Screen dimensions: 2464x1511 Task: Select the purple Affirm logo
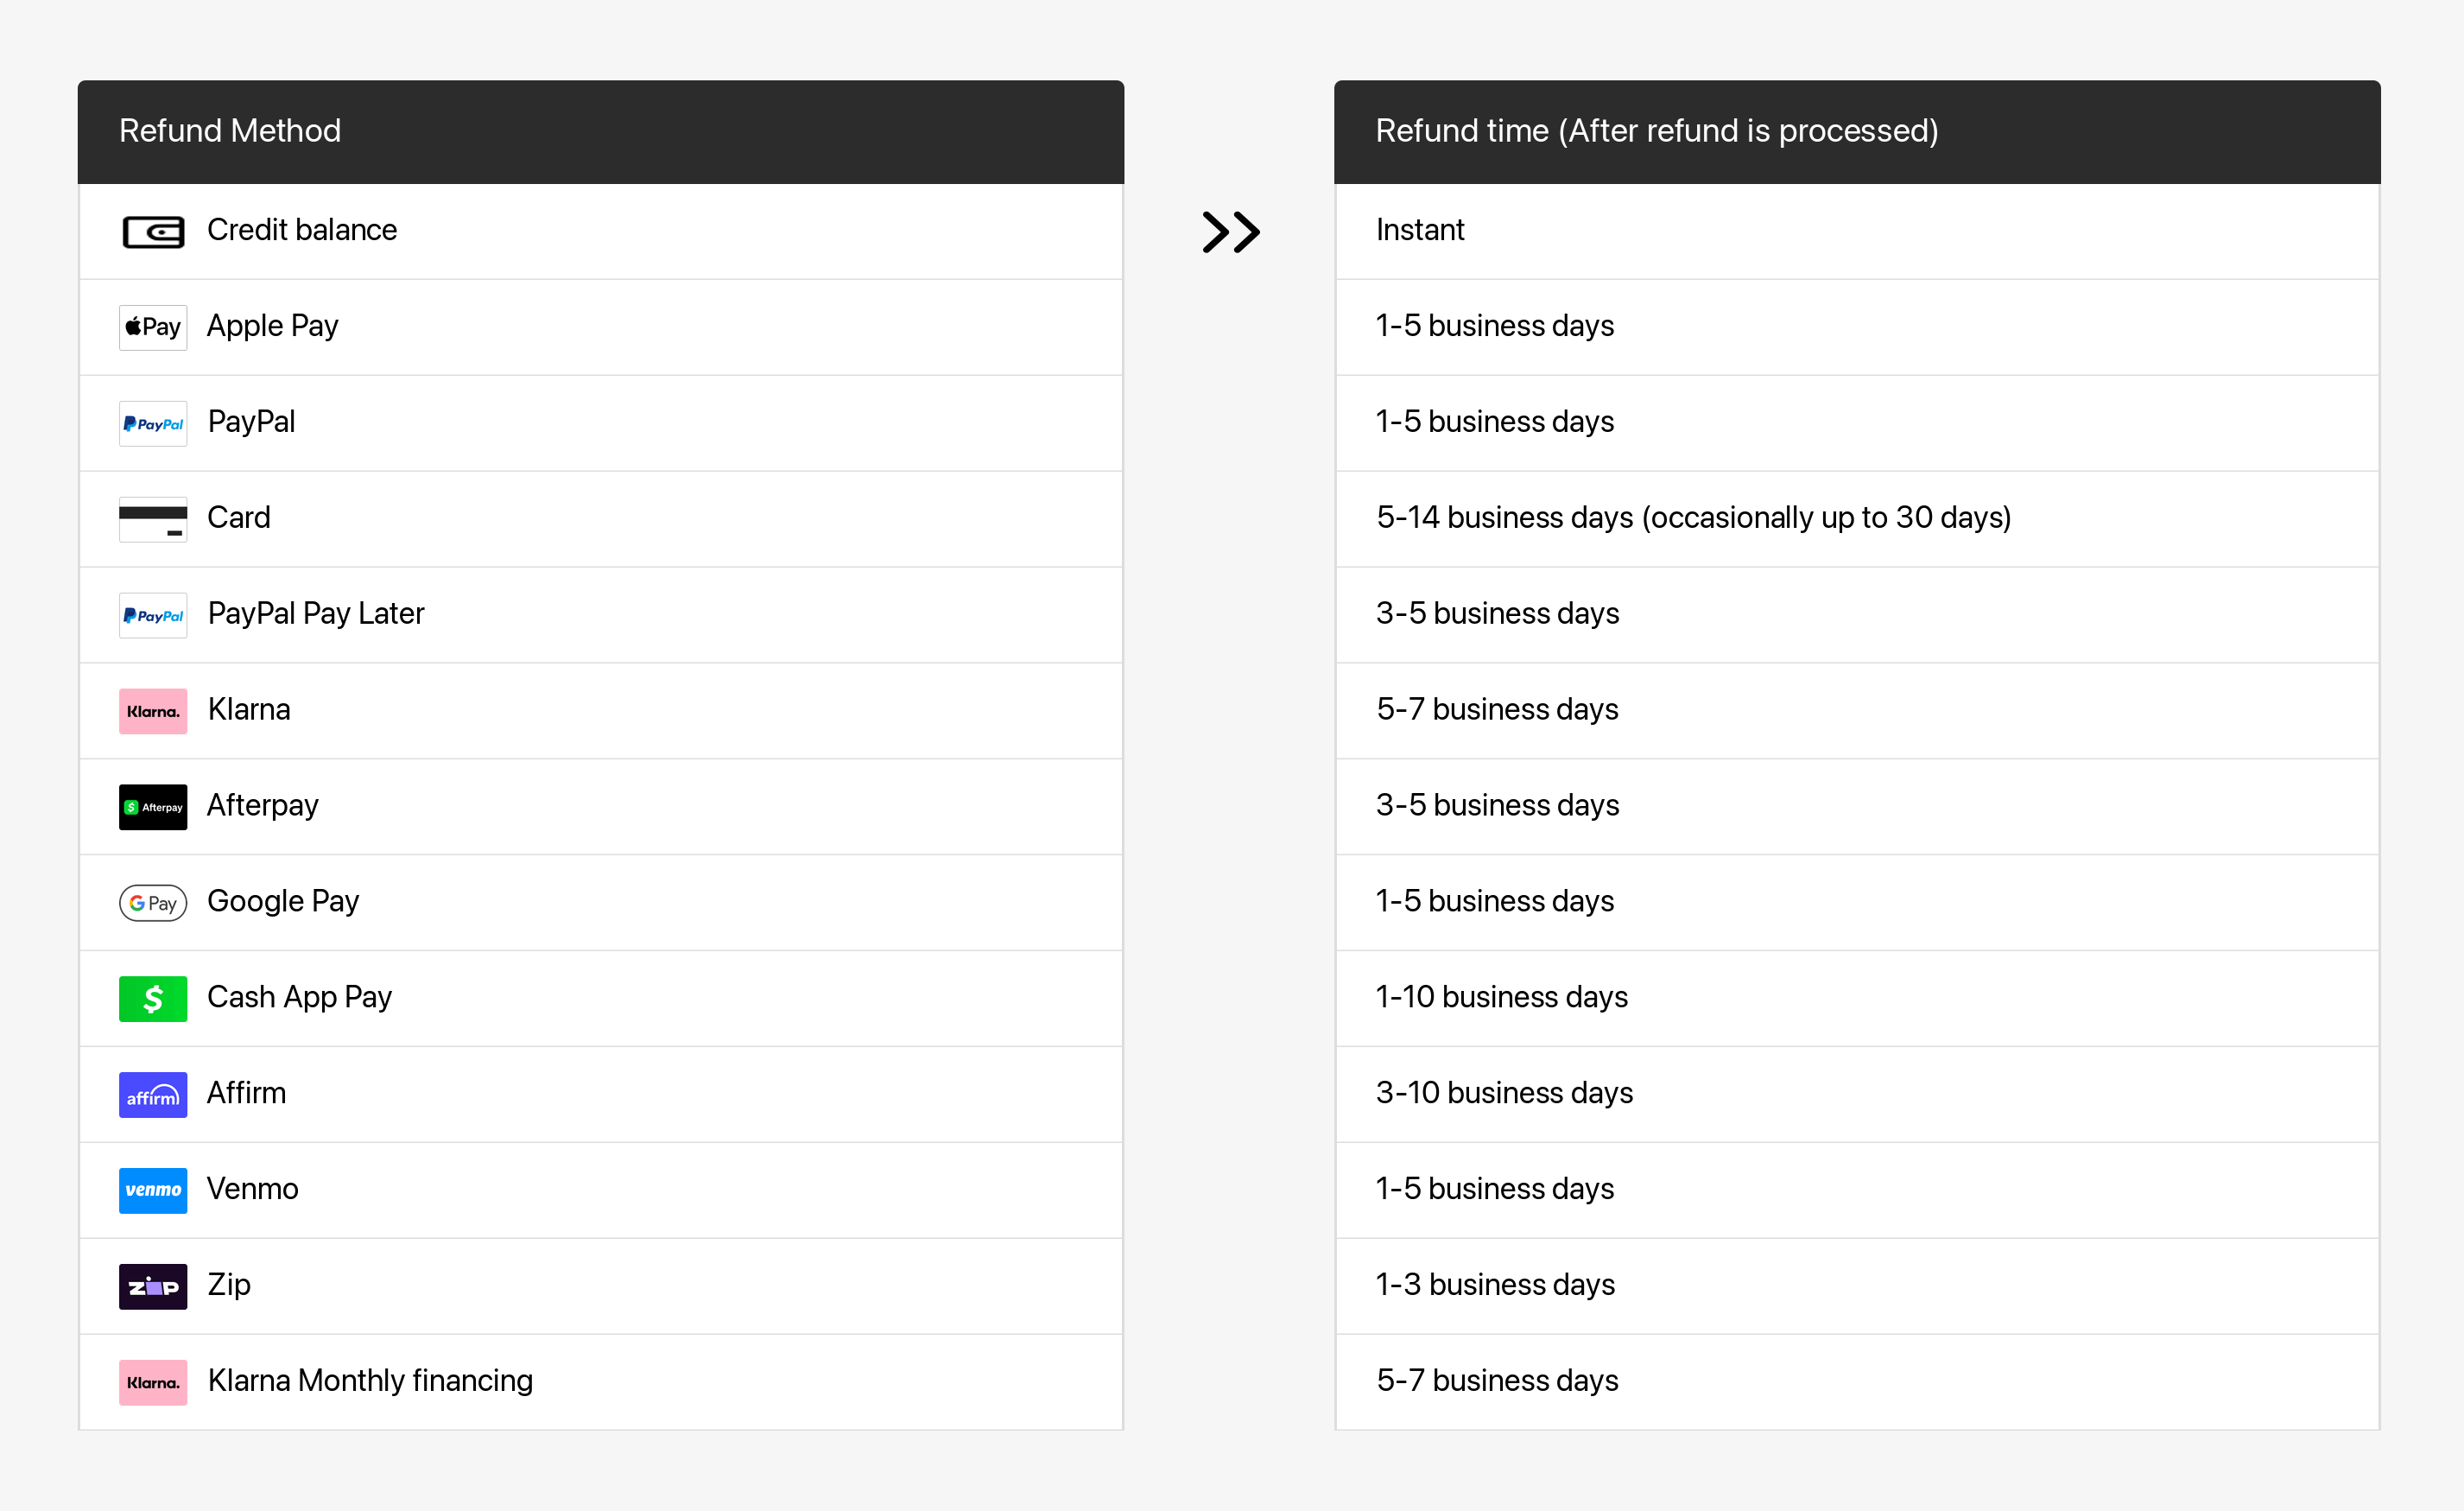tap(153, 1095)
